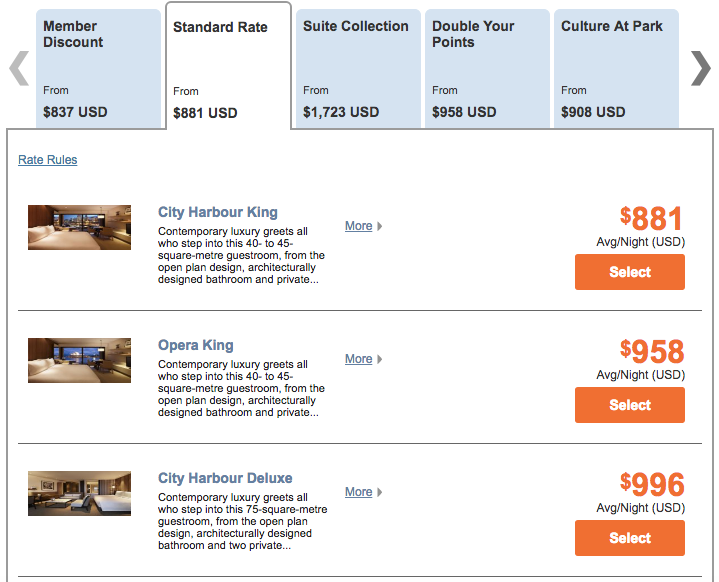View the City Harbour Deluxe room photo

(79, 493)
